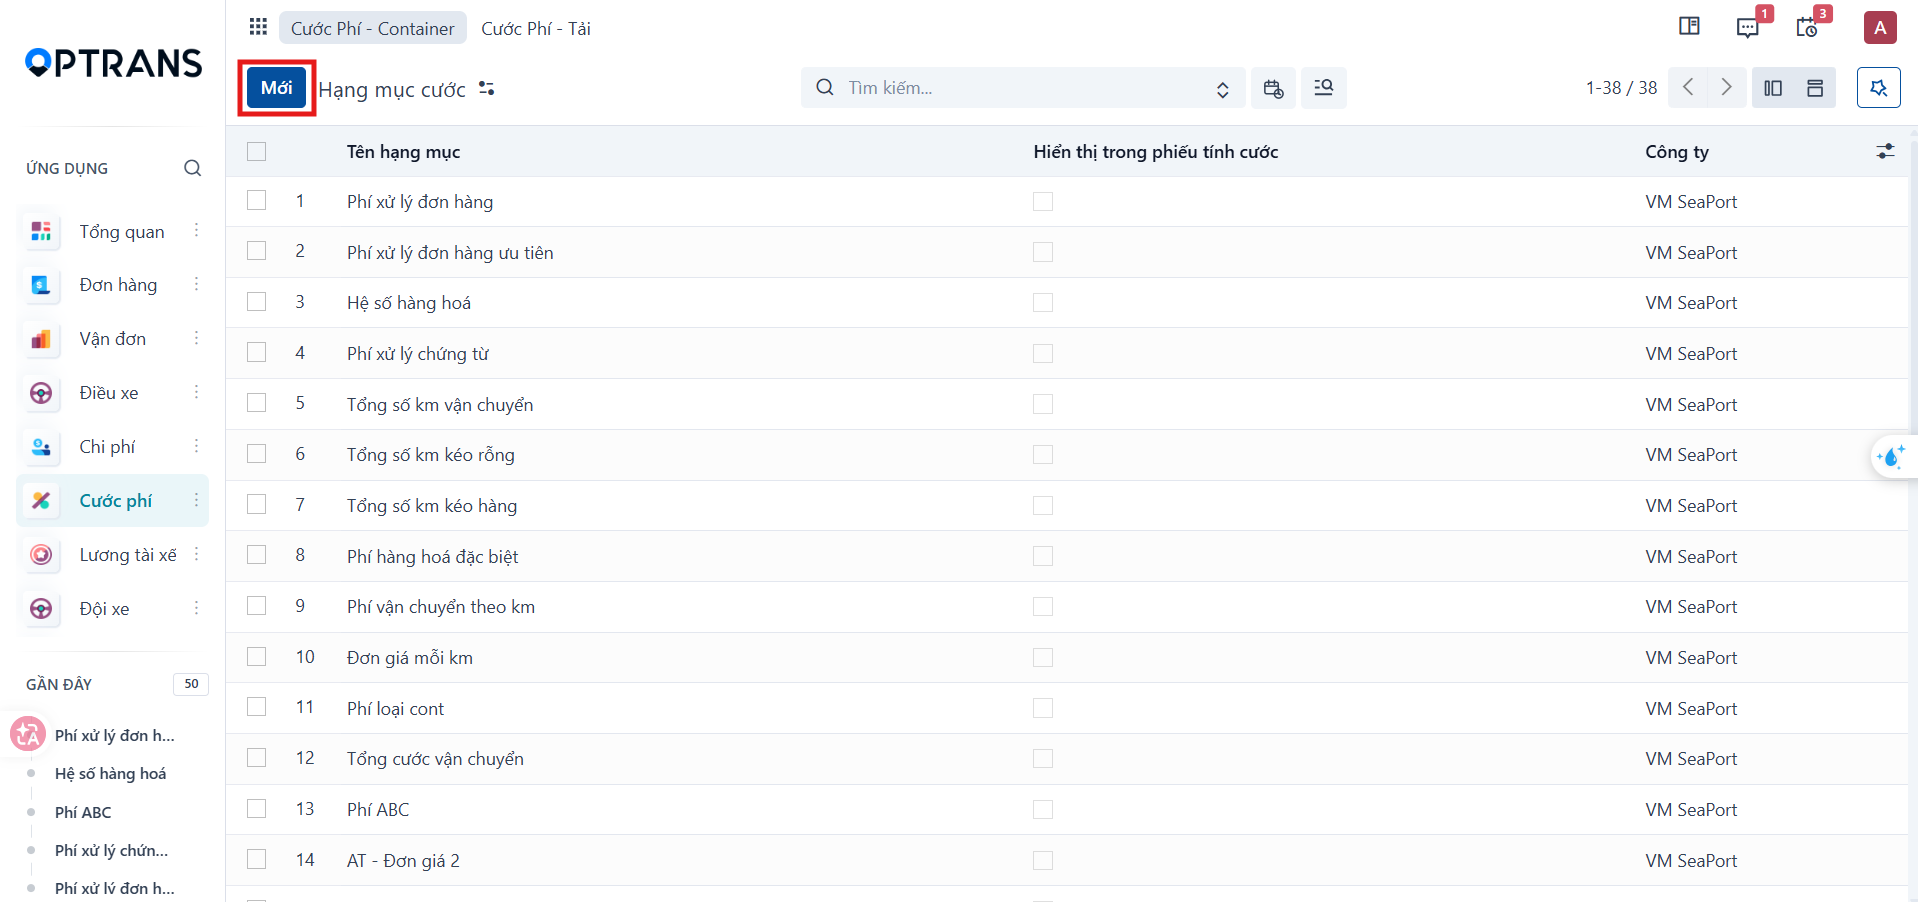Open options menu for Đội xe app
This screenshot has width=1918, height=902.
196,608
